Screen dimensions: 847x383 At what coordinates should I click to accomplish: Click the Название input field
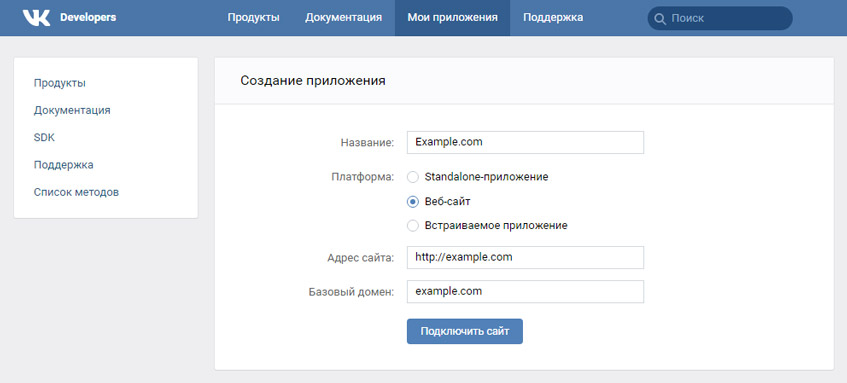(525, 142)
